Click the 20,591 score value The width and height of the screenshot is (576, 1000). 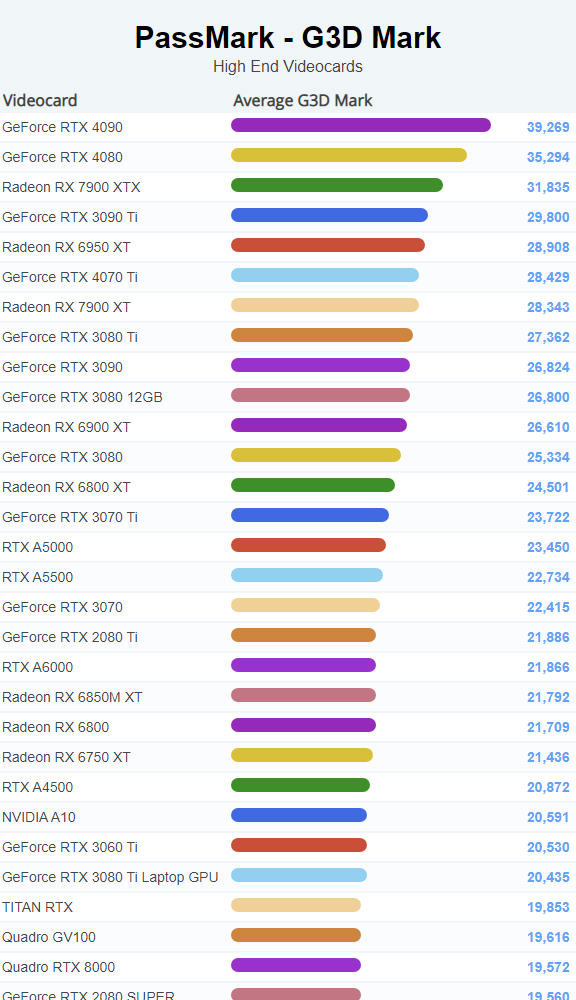548,816
